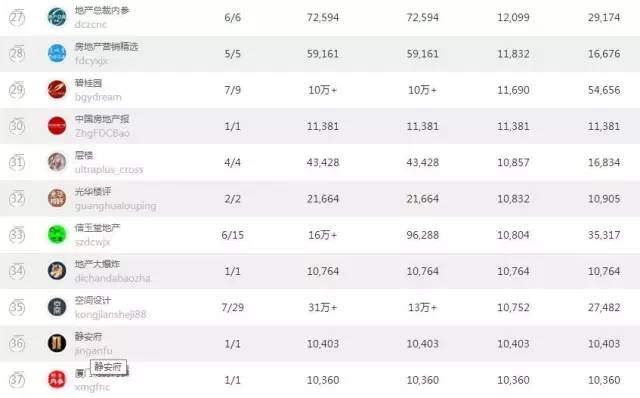Click the rank 27 number badge
The image size is (640, 398).
click(17, 18)
